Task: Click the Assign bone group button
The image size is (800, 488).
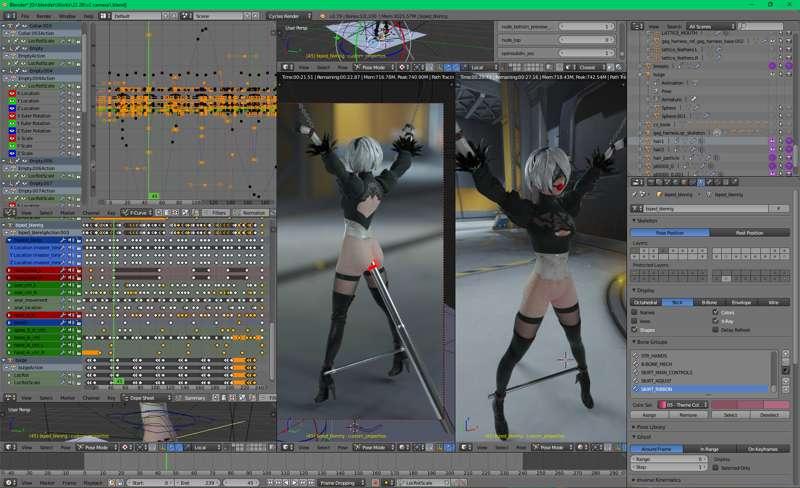Action: point(649,414)
